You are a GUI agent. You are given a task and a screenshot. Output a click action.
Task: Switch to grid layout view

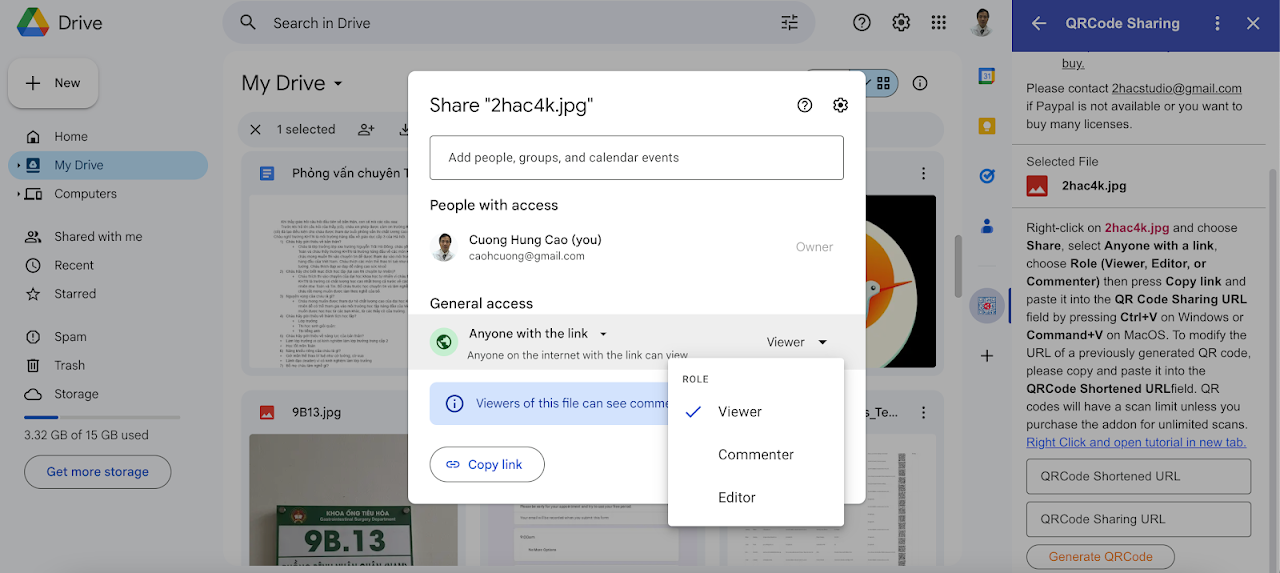point(883,83)
